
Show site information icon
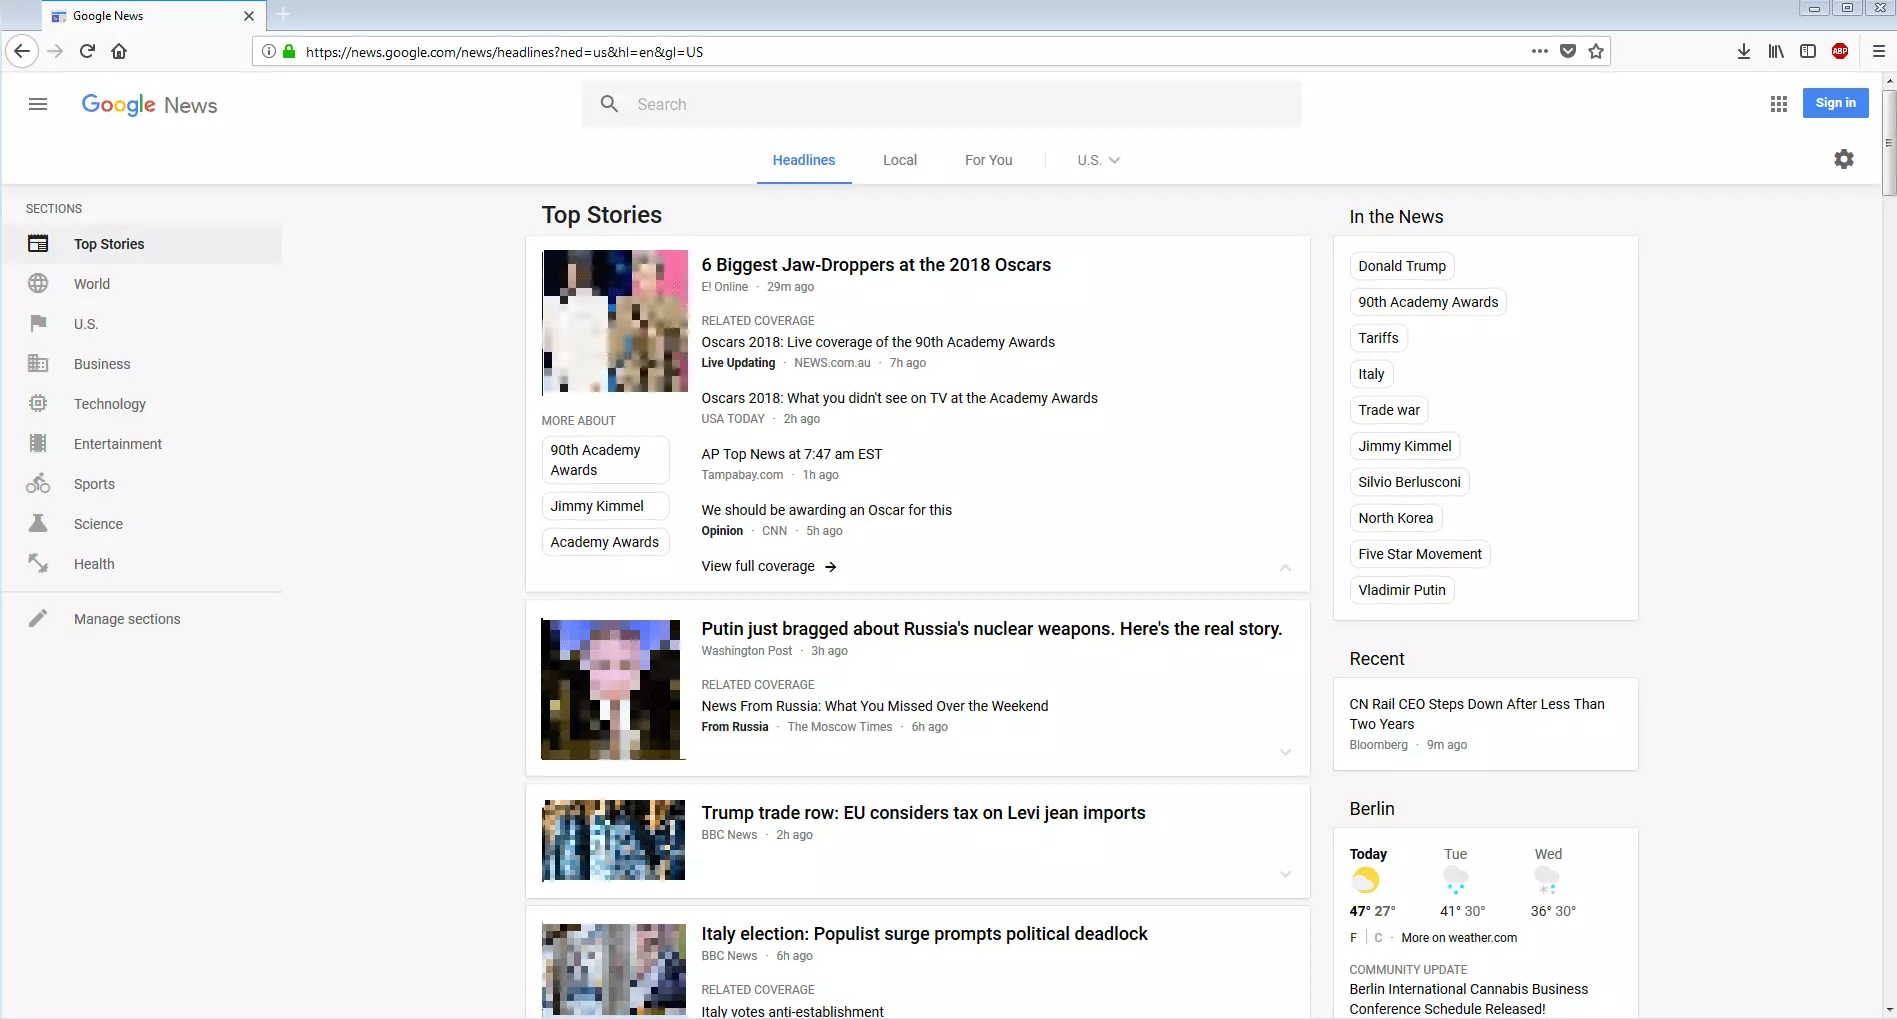point(268,51)
